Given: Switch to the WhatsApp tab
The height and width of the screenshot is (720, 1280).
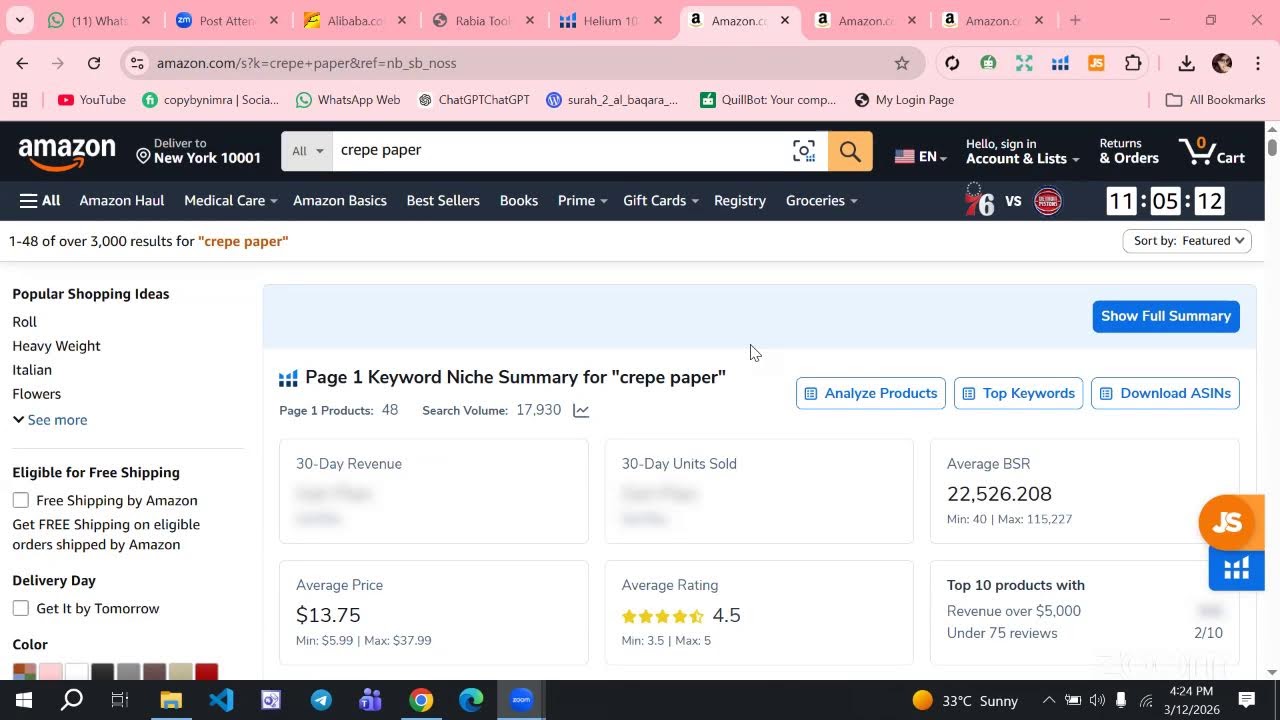Looking at the screenshot, I should pyautogui.click(x=98, y=21).
